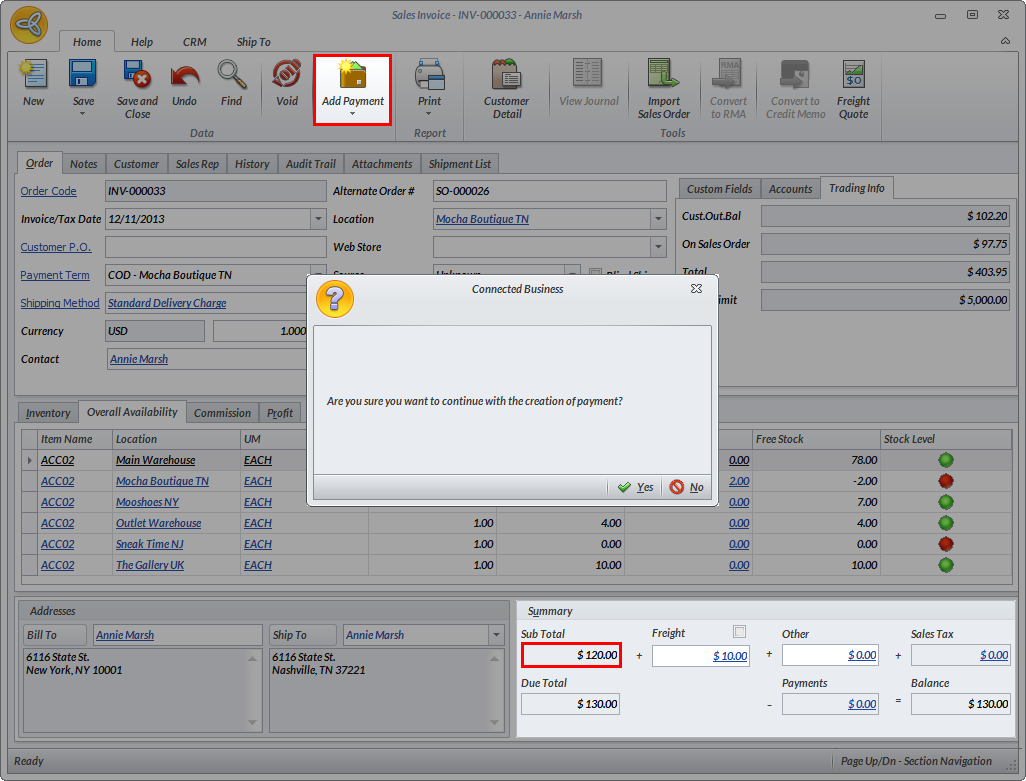Image resolution: width=1026 pixels, height=781 pixels.
Task: Open the CRM ribbon tab
Action: [x=194, y=42]
